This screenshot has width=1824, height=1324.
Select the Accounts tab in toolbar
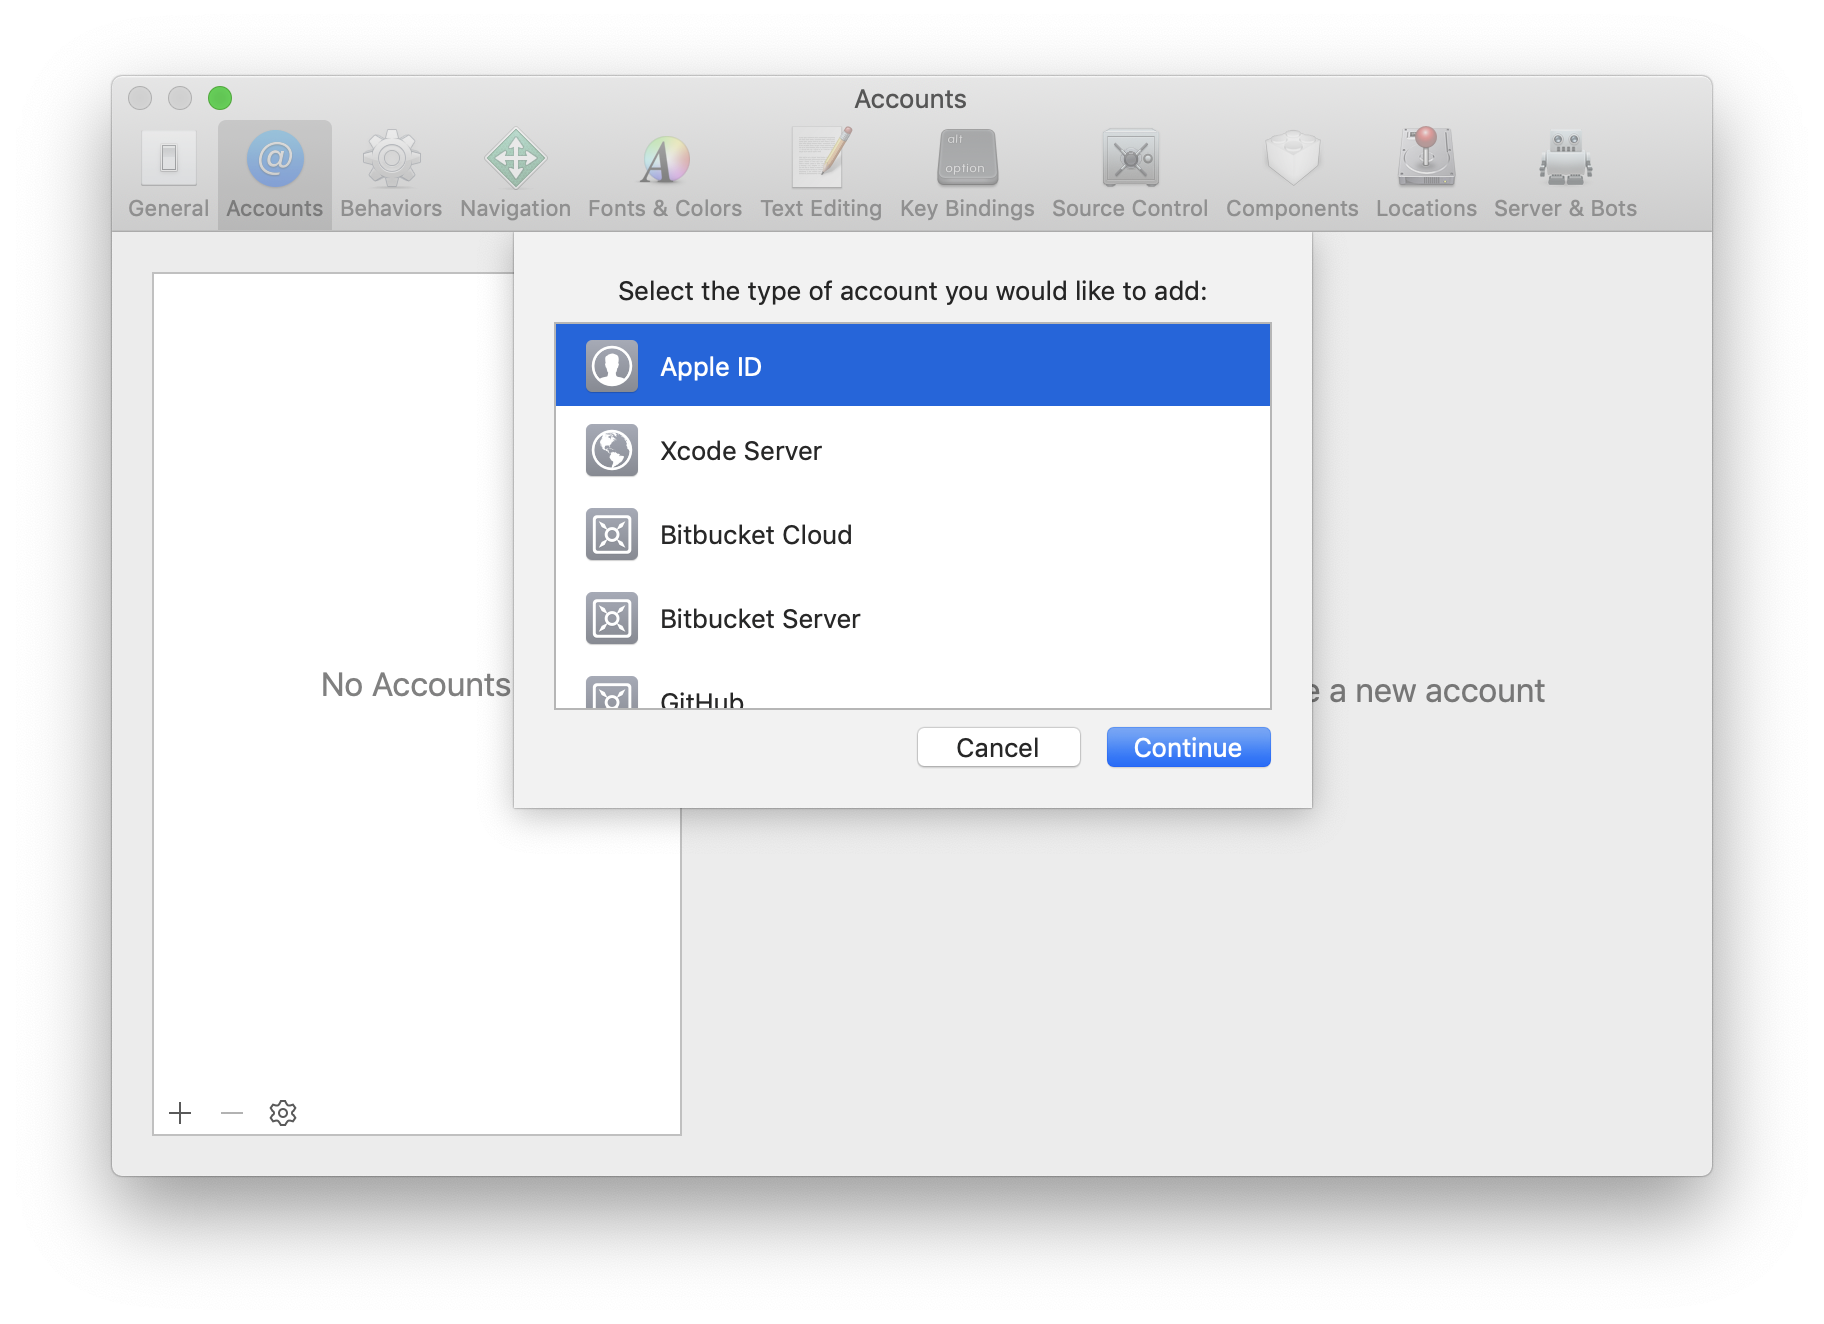pyautogui.click(x=275, y=174)
